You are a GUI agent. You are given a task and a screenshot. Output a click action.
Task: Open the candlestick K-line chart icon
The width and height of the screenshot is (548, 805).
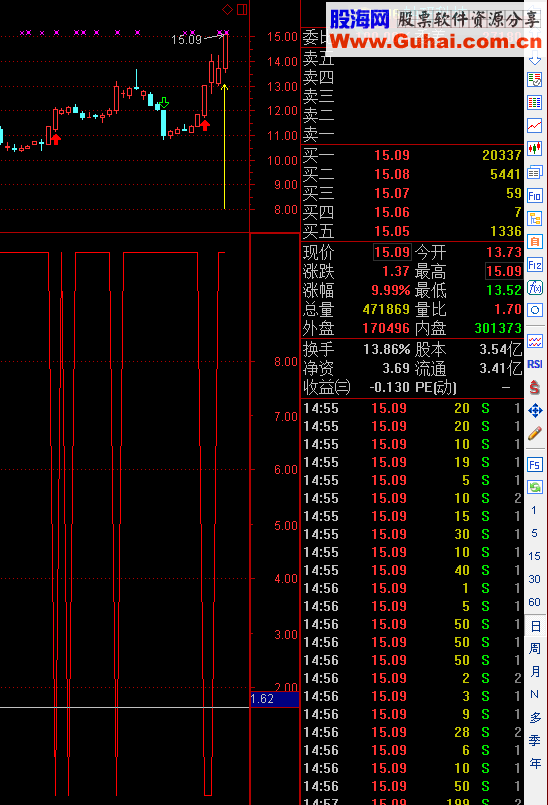click(535, 148)
